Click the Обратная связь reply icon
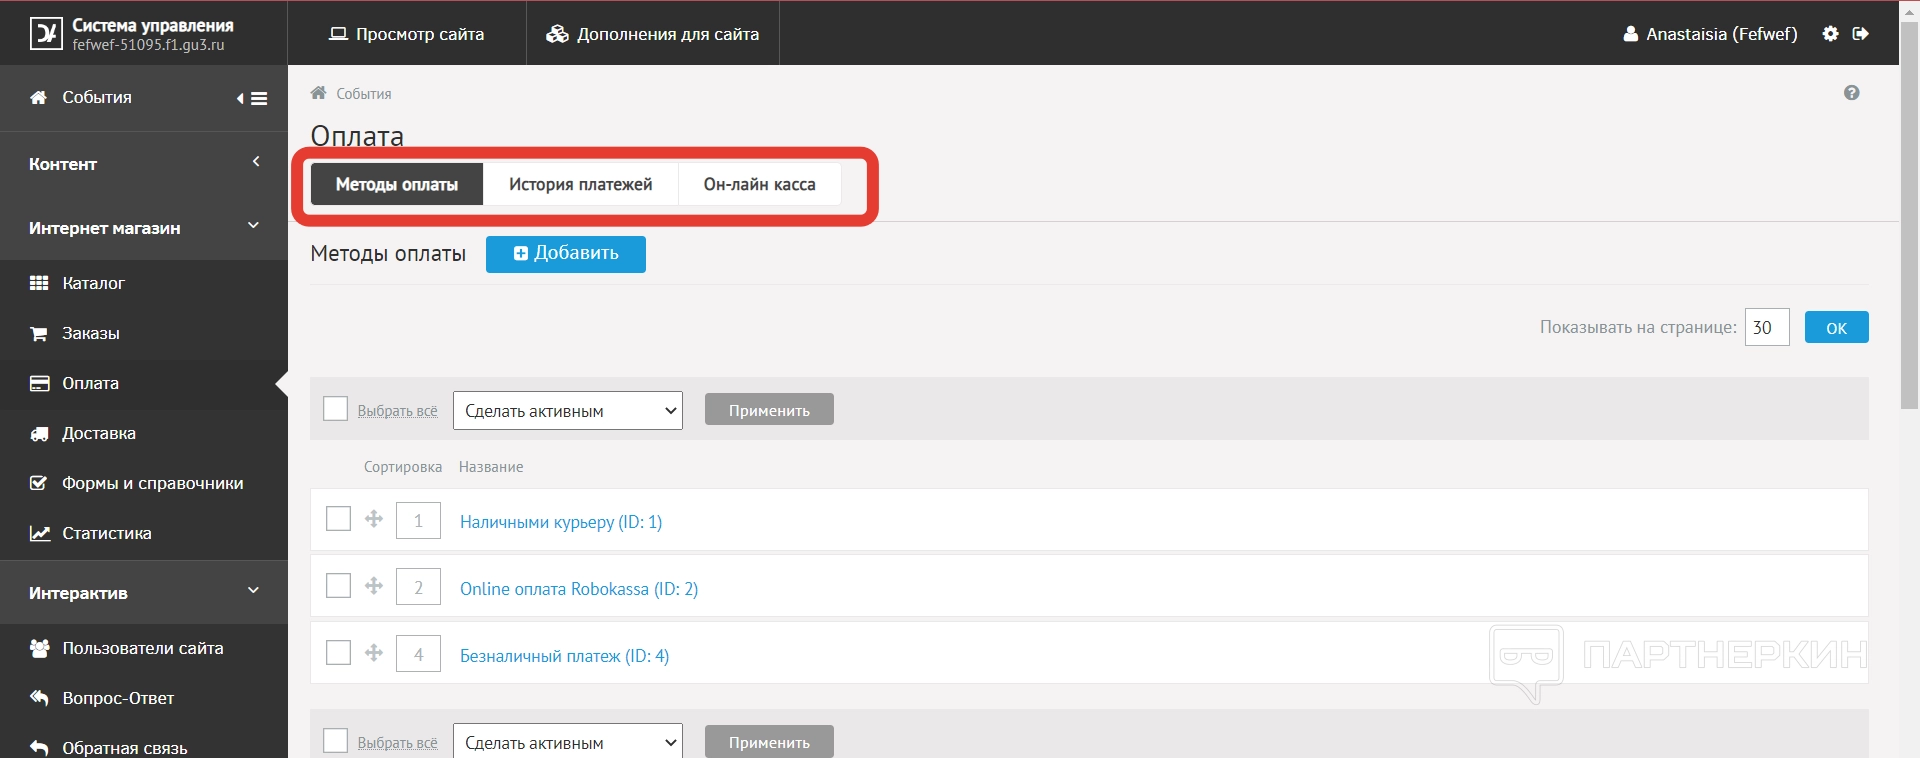Viewport: 1920px width, 758px height. tap(39, 747)
